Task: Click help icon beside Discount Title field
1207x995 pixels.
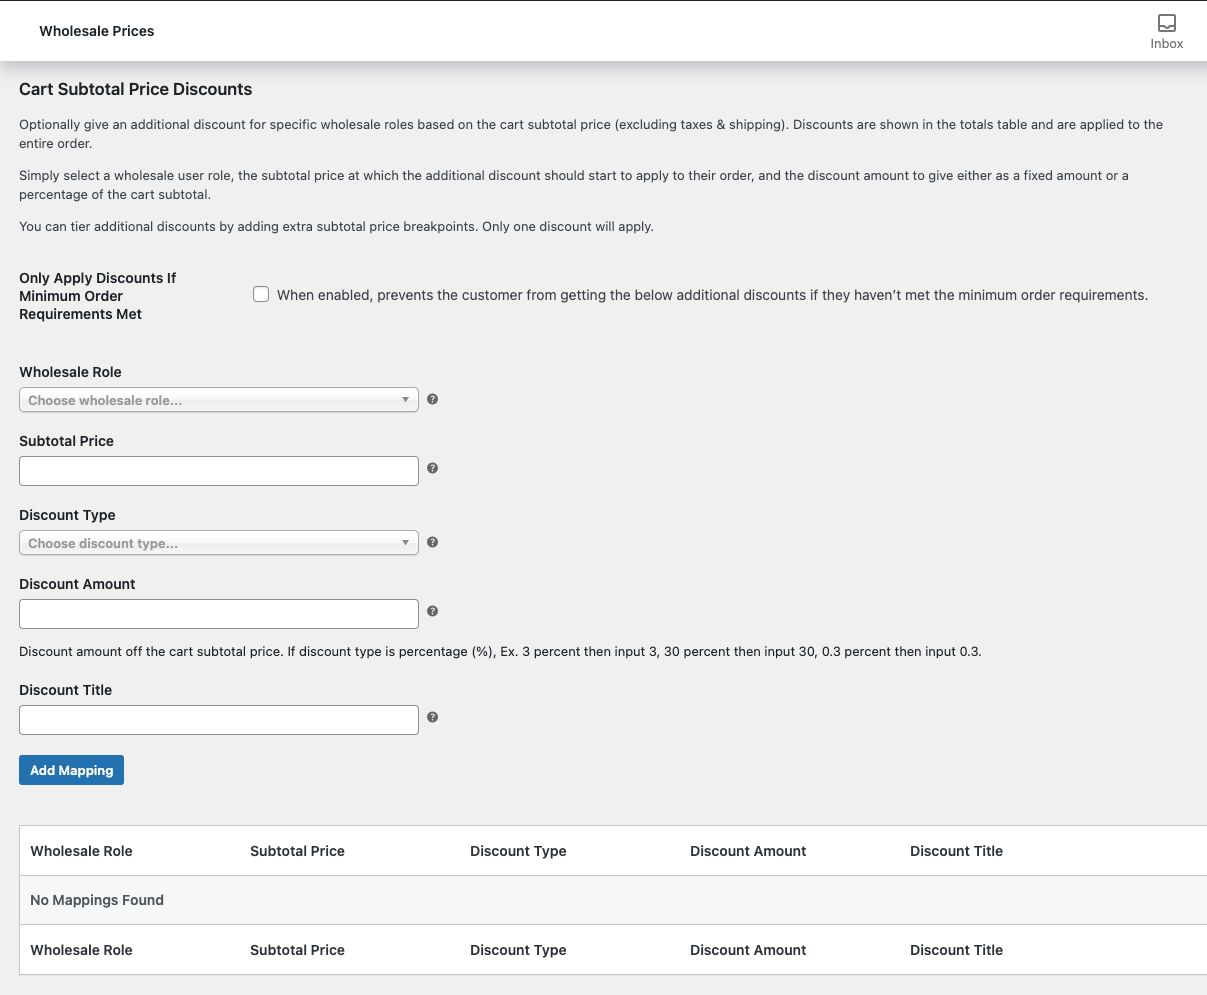Action: (433, 717)
